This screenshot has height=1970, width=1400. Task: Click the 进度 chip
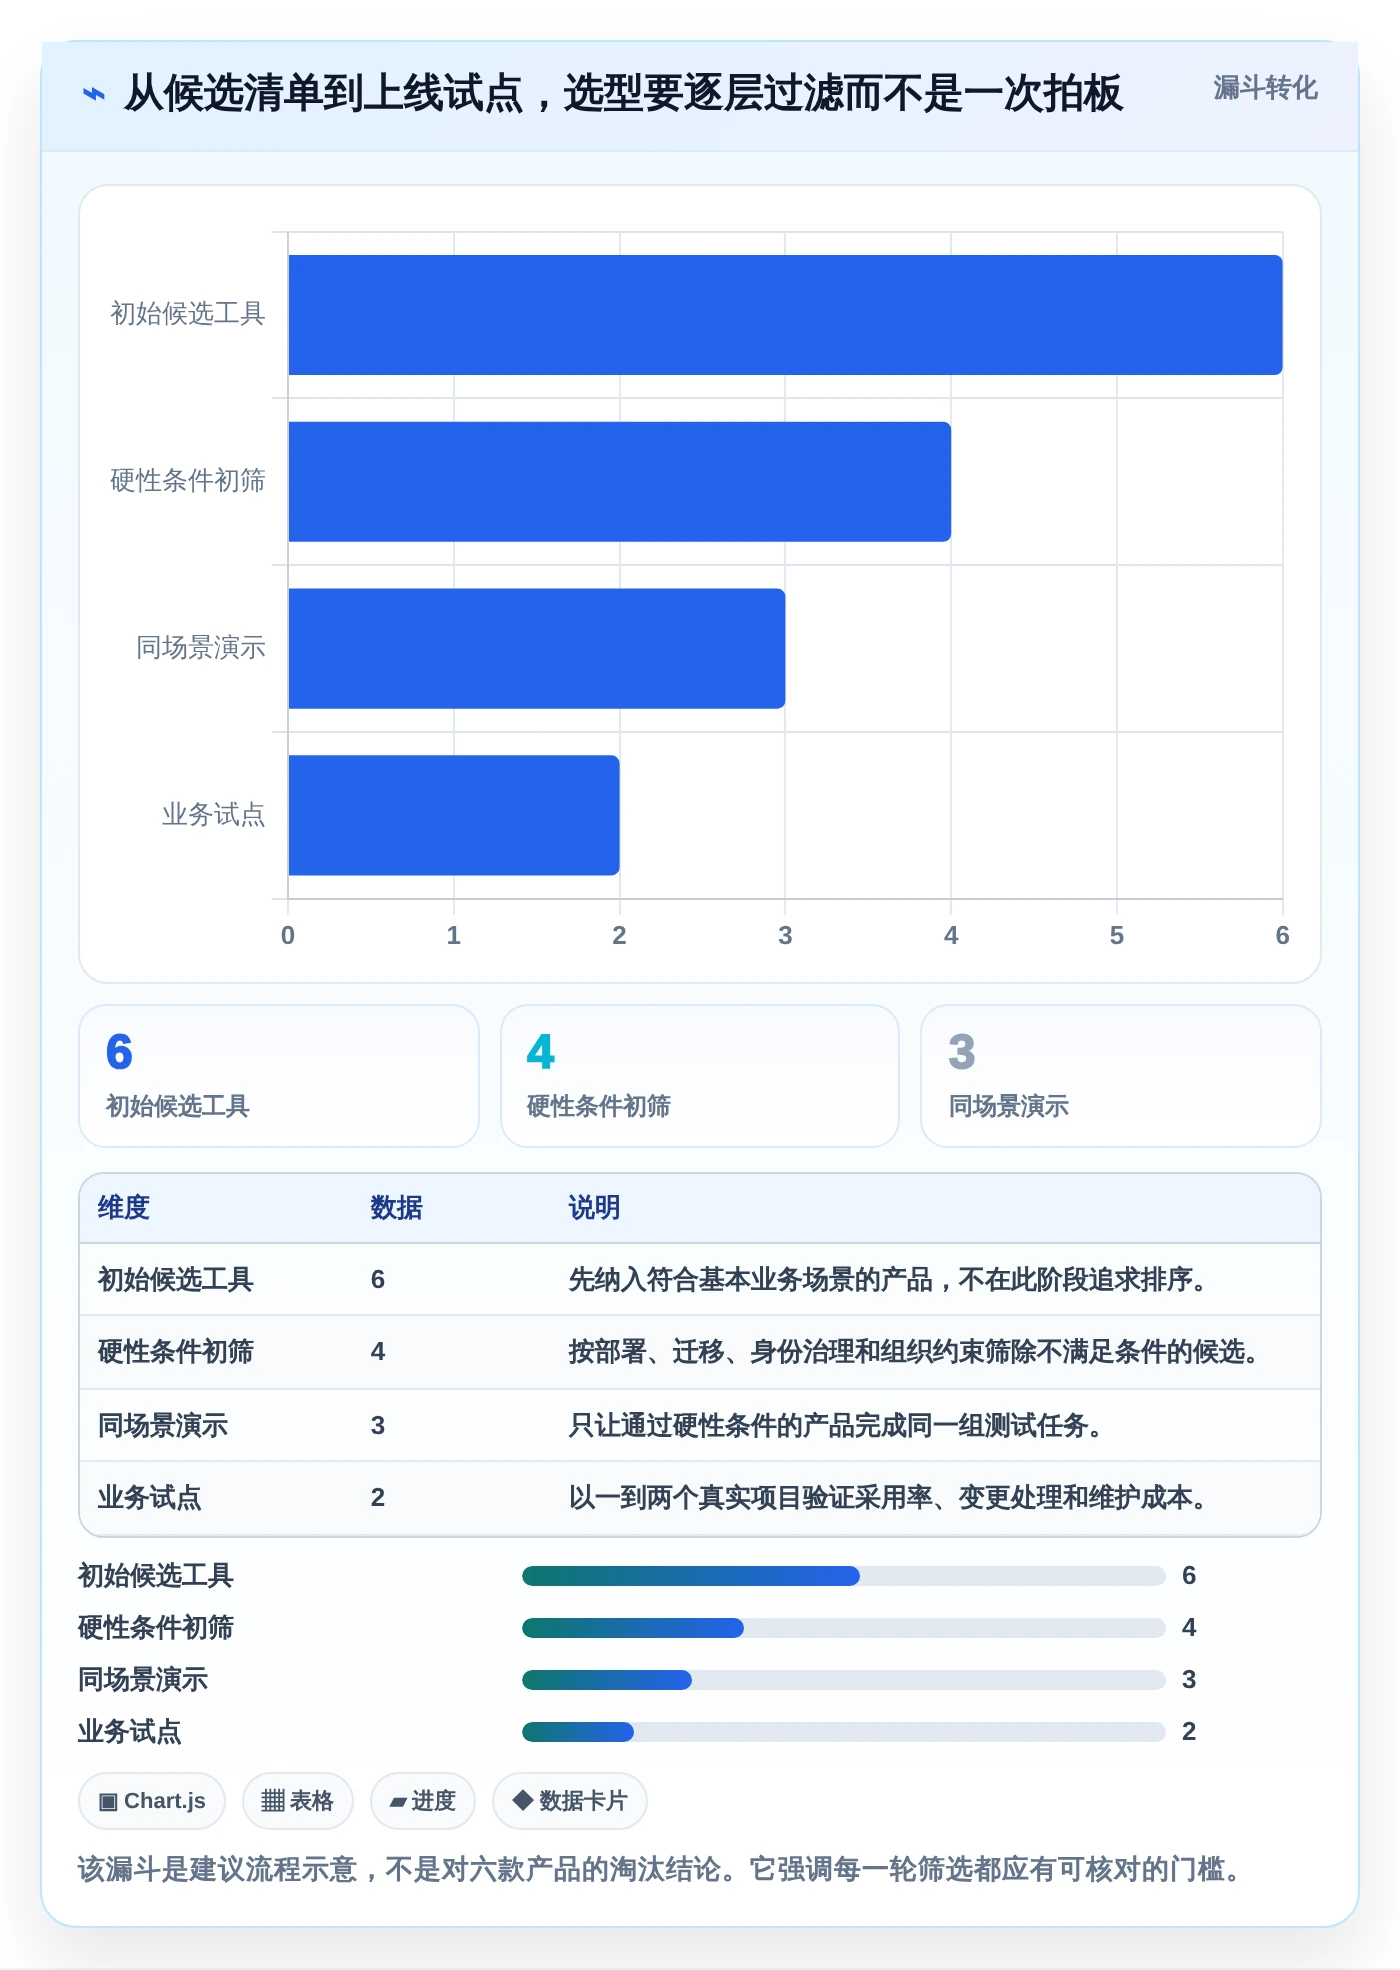[x=422, y=1801]
